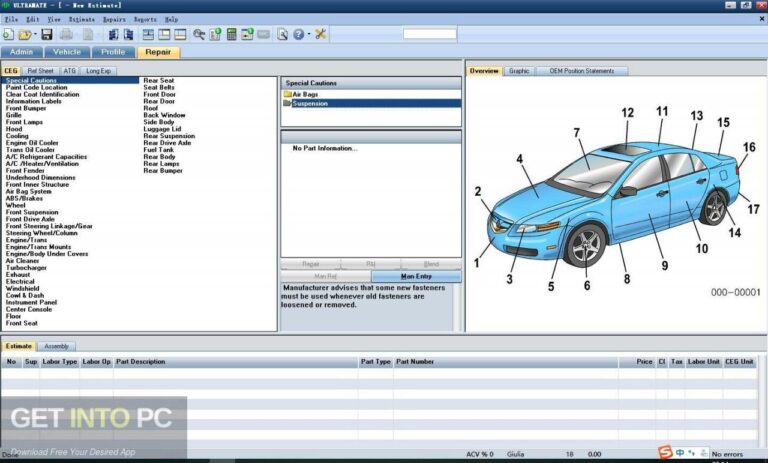Switch to the Assembly tab
Image resolution: width=768 pixels, height=463 pixels.
[56, 346]
